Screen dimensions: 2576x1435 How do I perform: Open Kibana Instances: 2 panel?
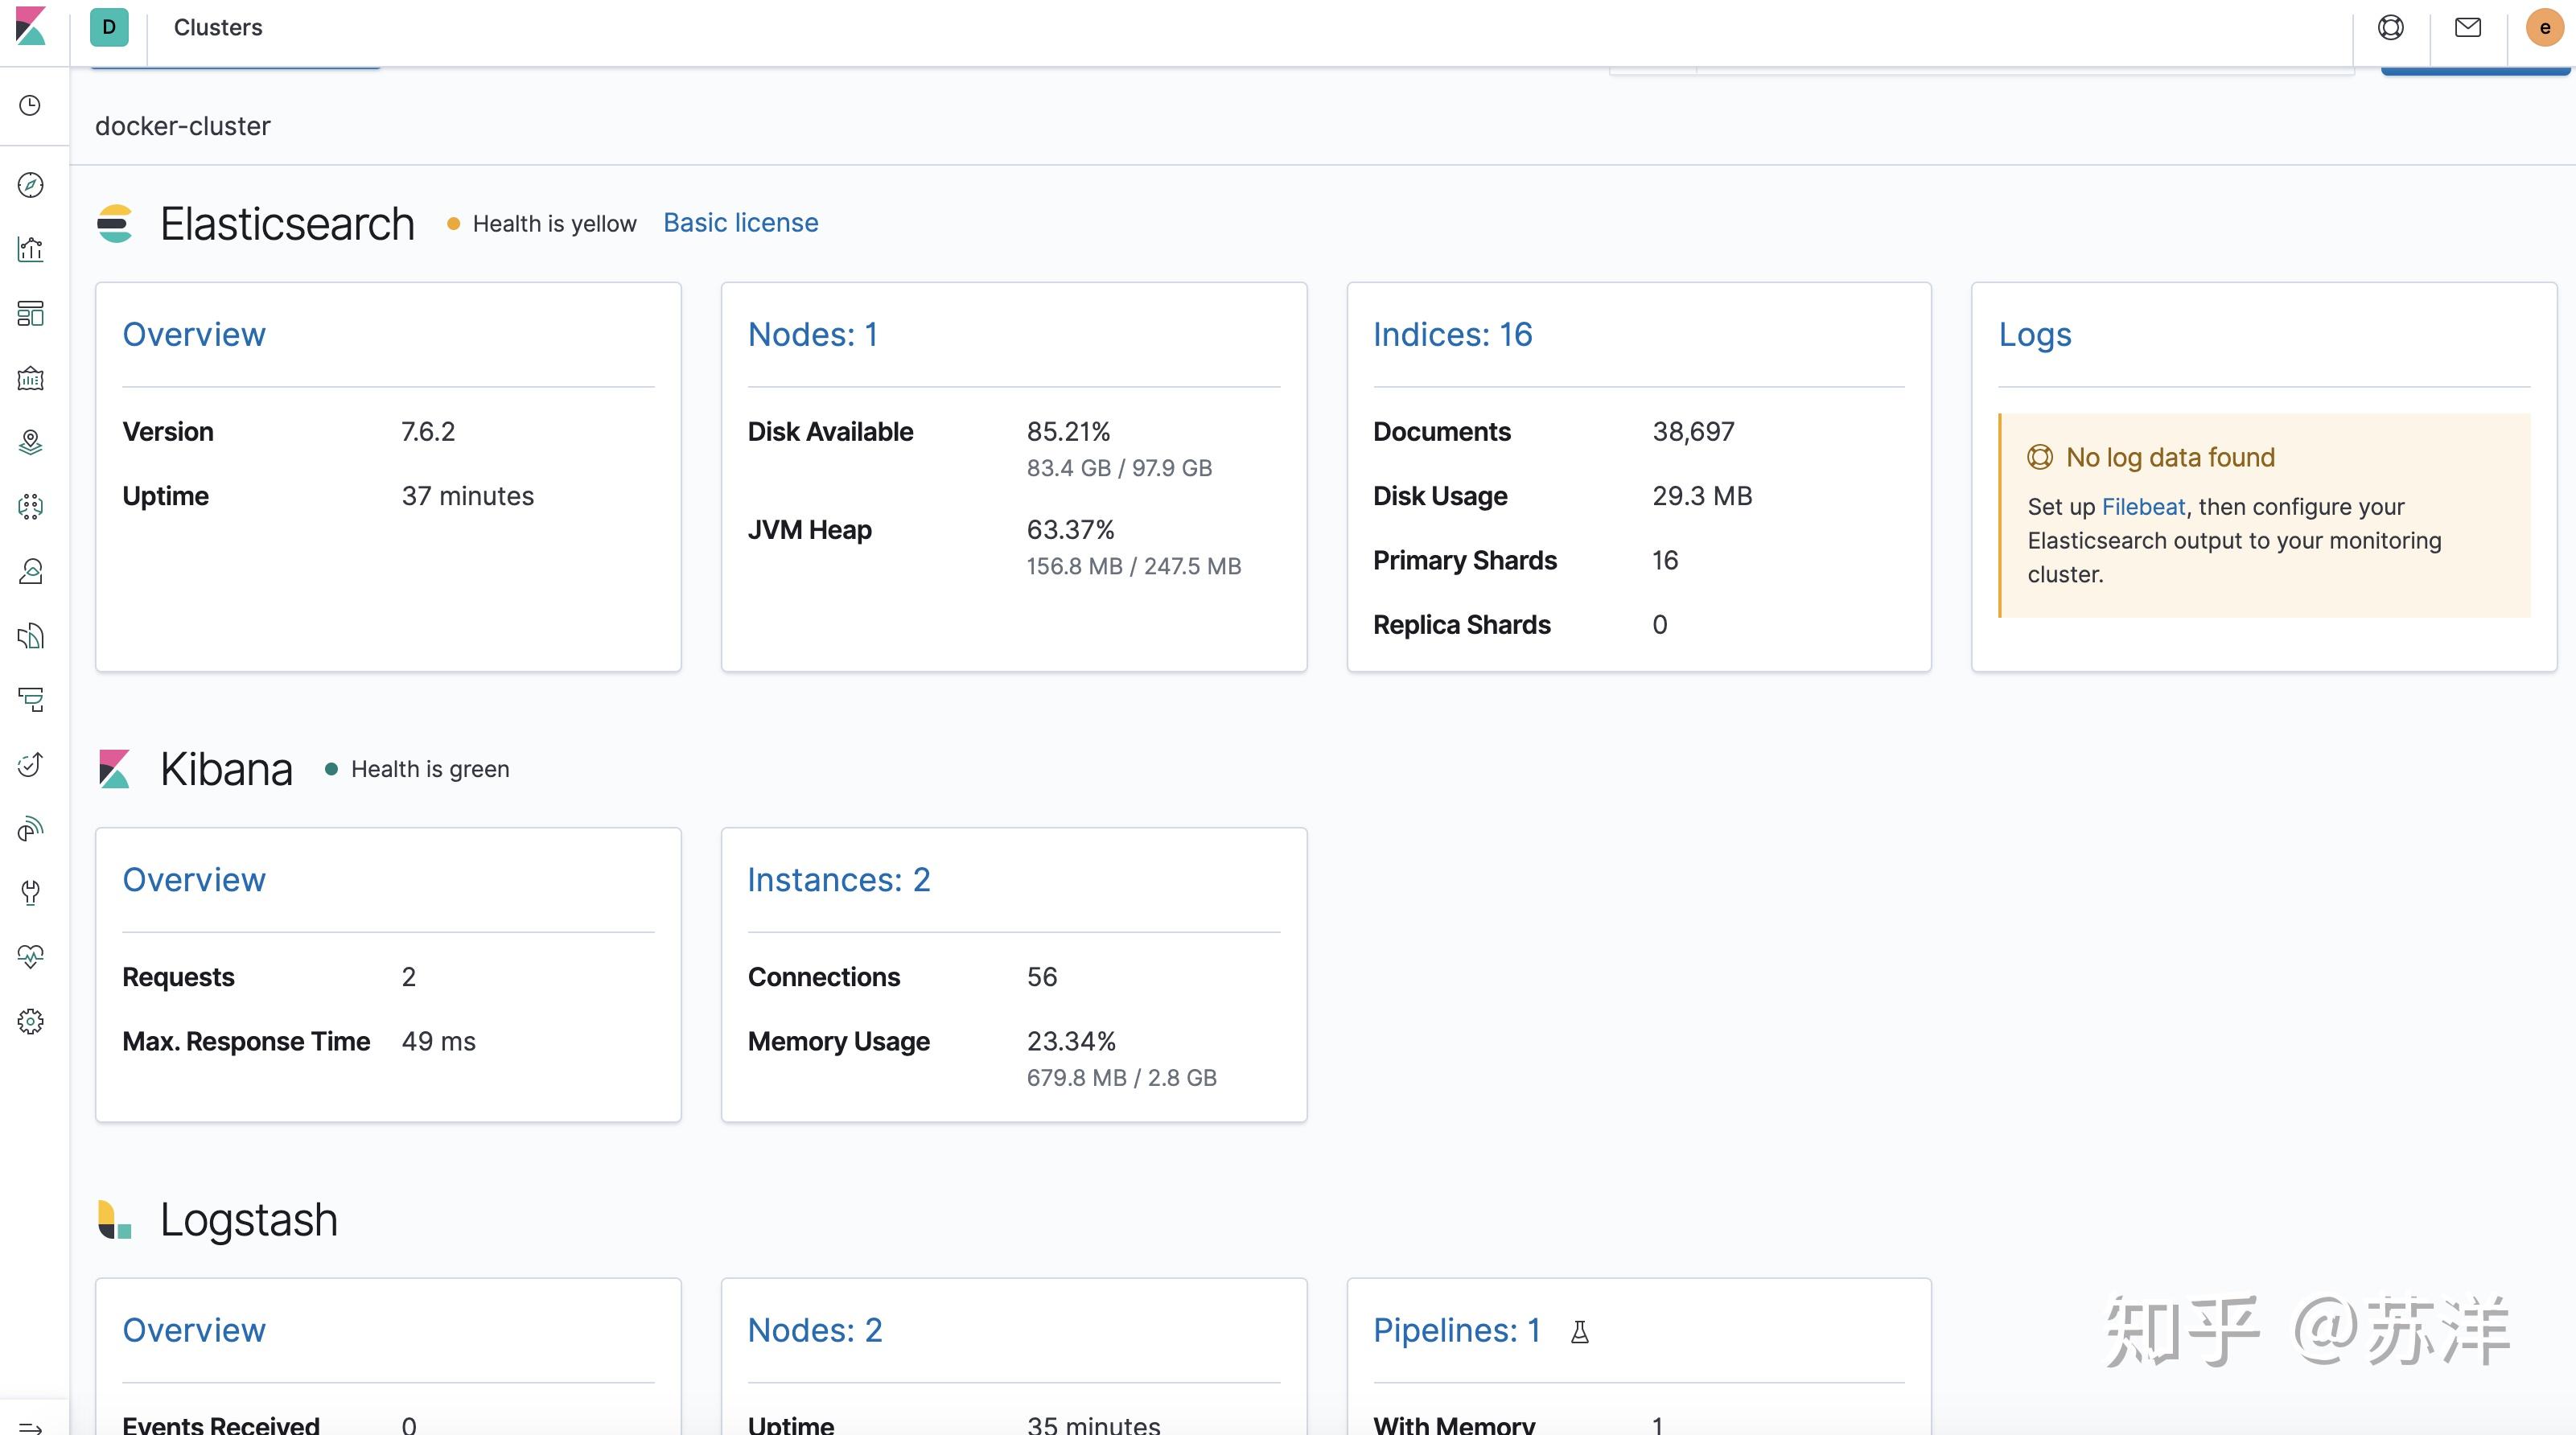pyautogui.click(x=838, y=879)
